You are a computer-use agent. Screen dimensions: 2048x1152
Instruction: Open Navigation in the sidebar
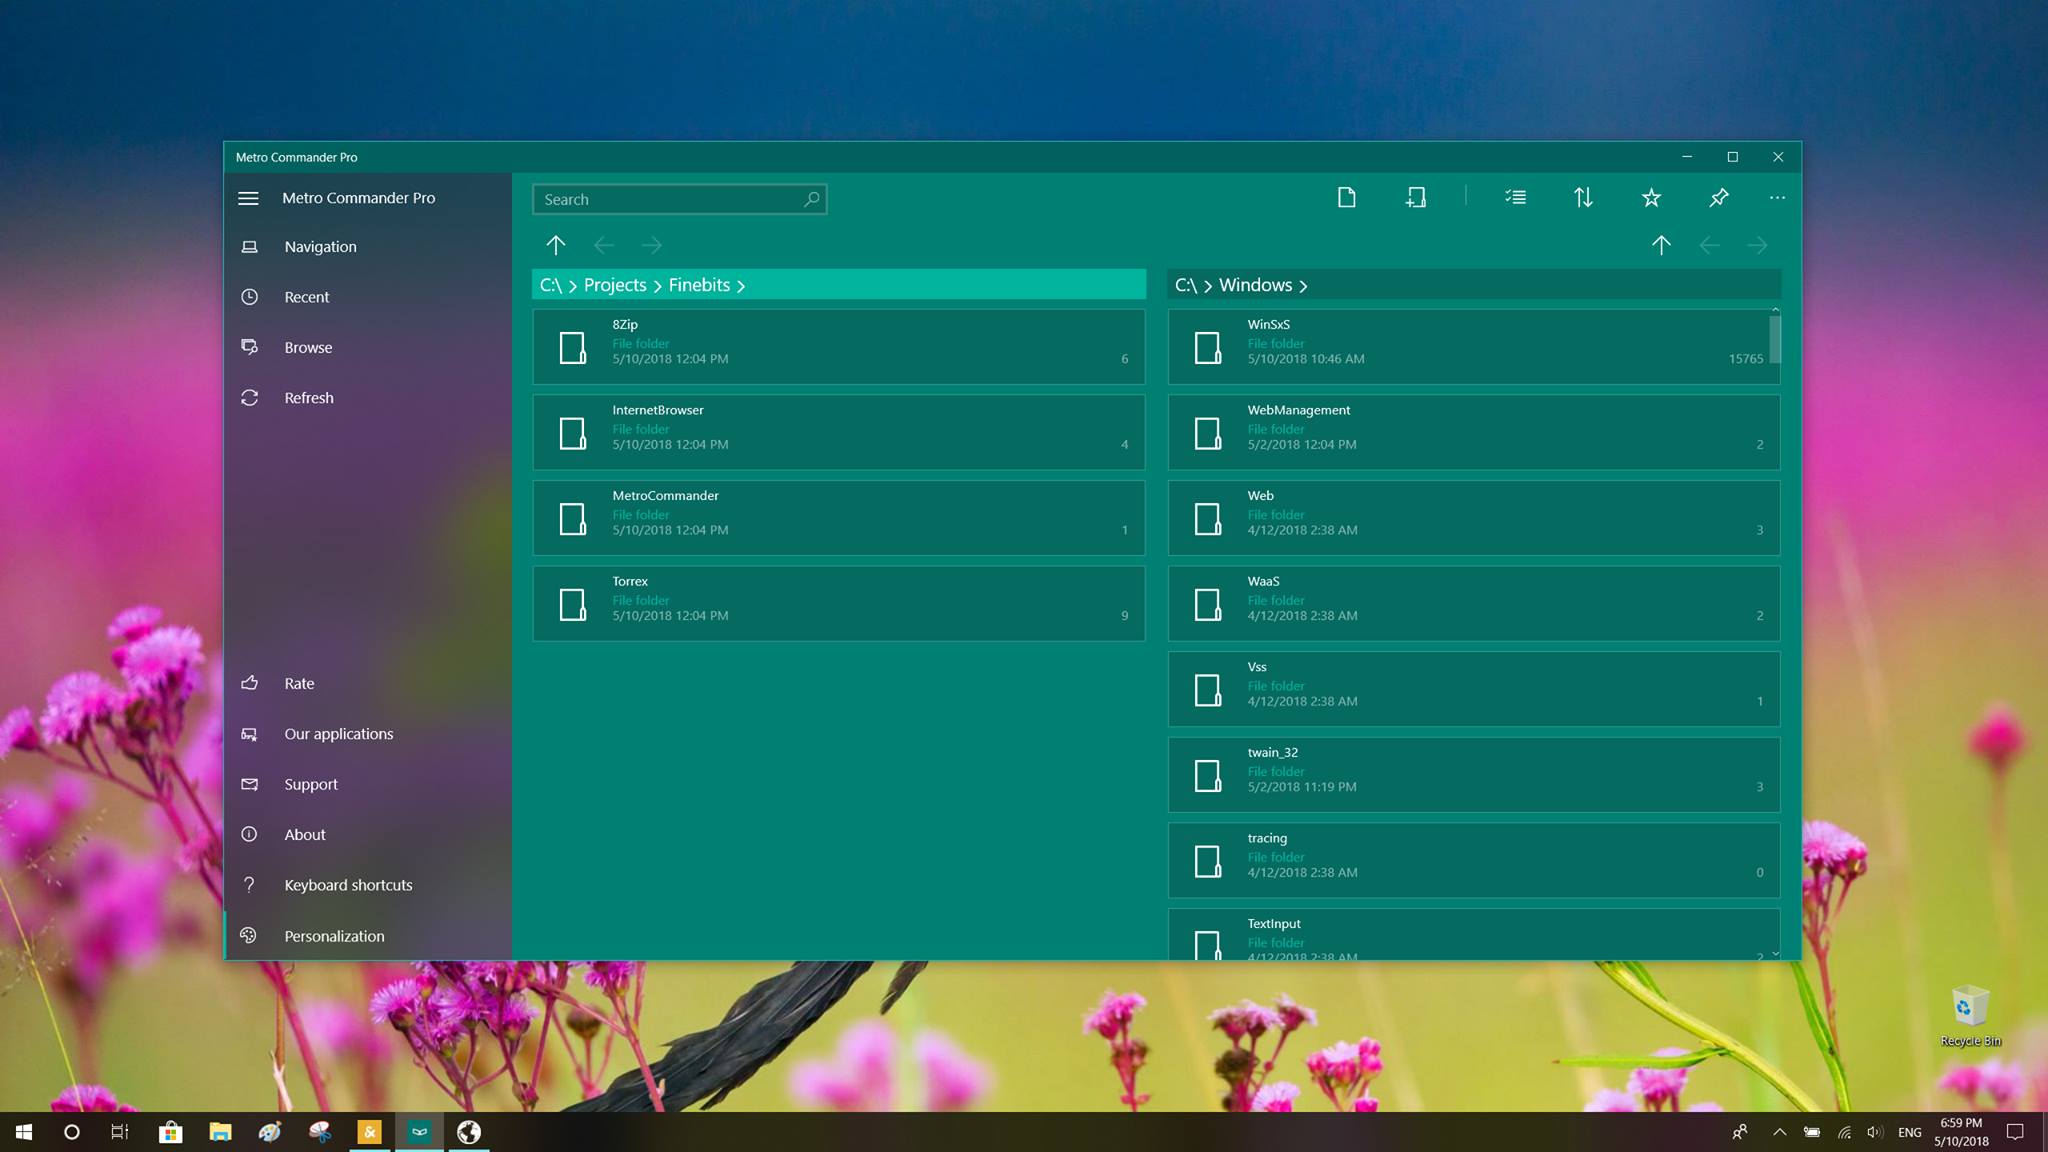(x=368, y=246)
